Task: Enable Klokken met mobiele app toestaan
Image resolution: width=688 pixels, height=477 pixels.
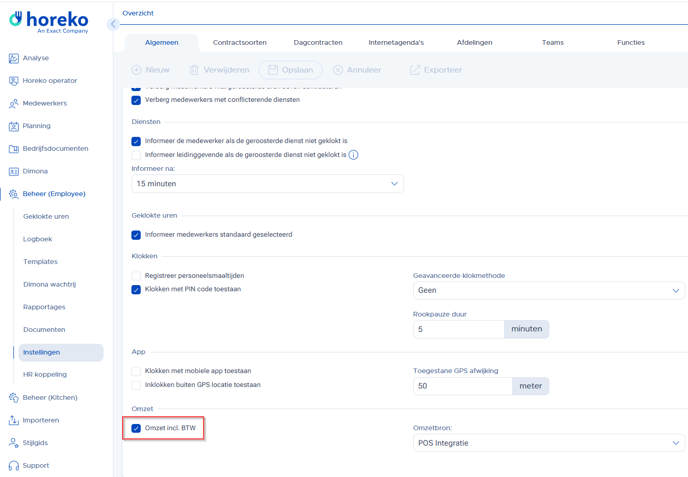Action: point(136,371)
